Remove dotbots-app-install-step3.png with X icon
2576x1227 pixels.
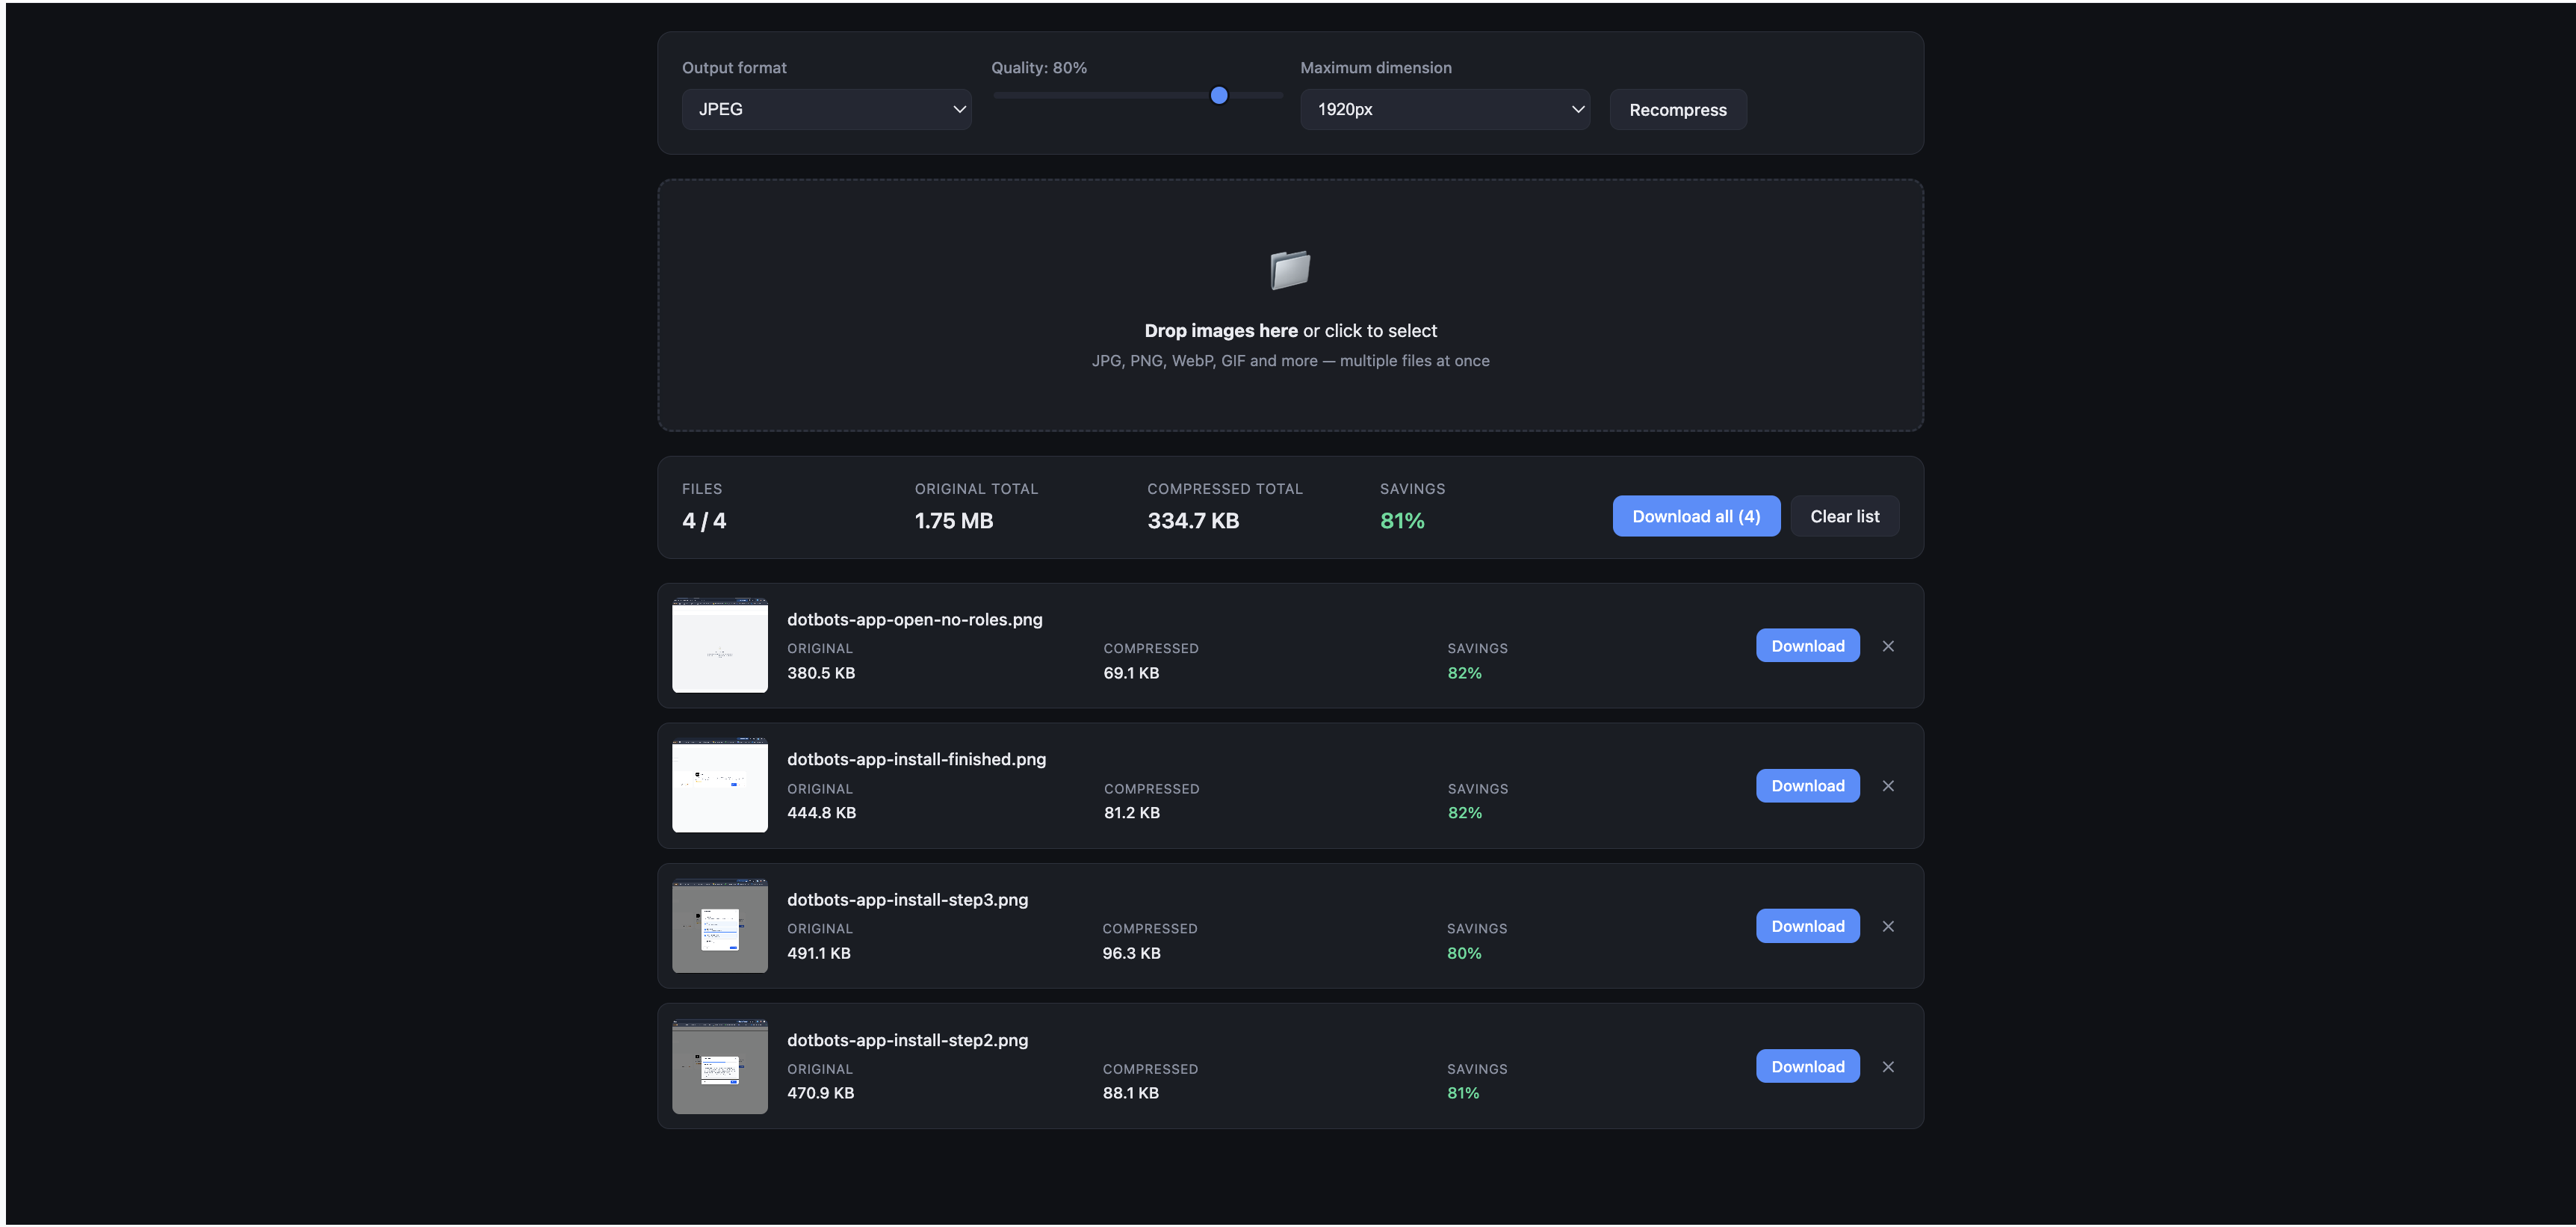tap(1887, 926)
